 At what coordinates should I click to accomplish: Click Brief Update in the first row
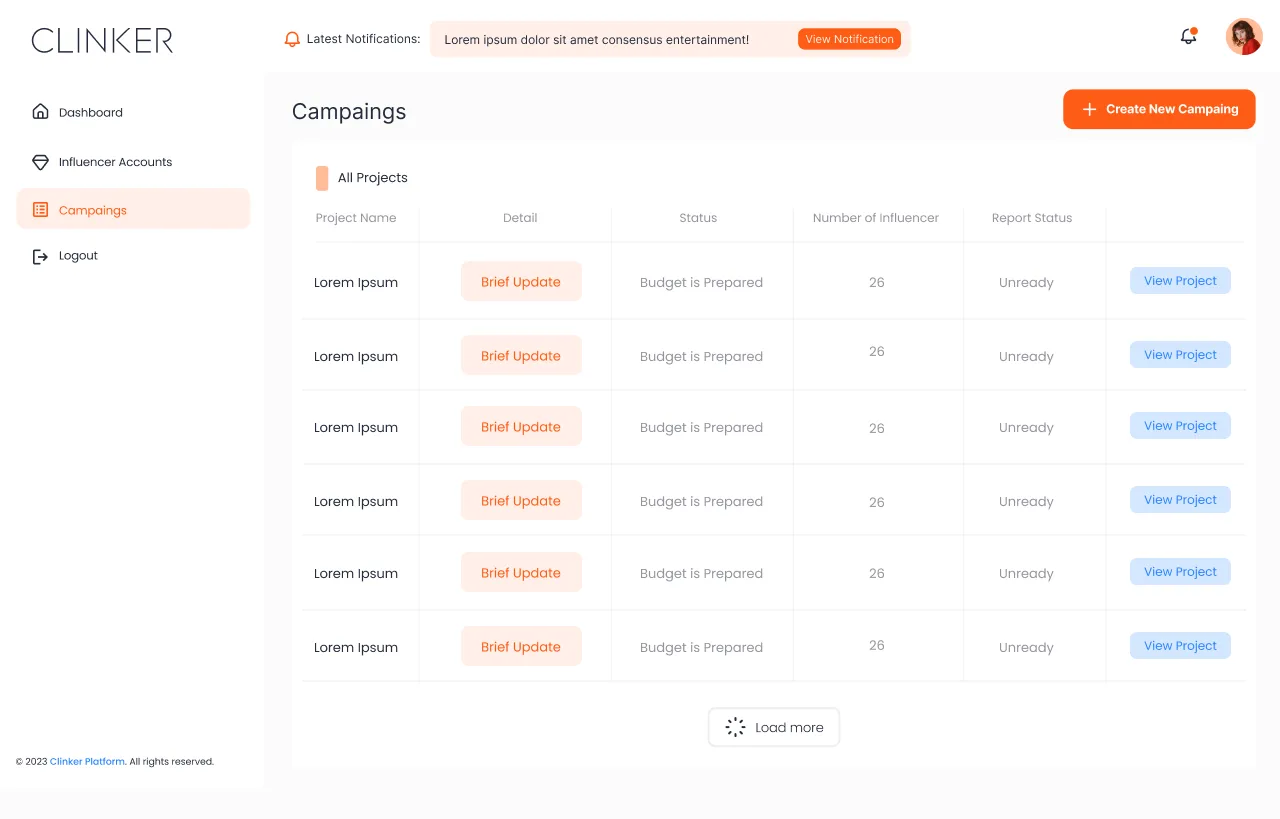point(521,282)
